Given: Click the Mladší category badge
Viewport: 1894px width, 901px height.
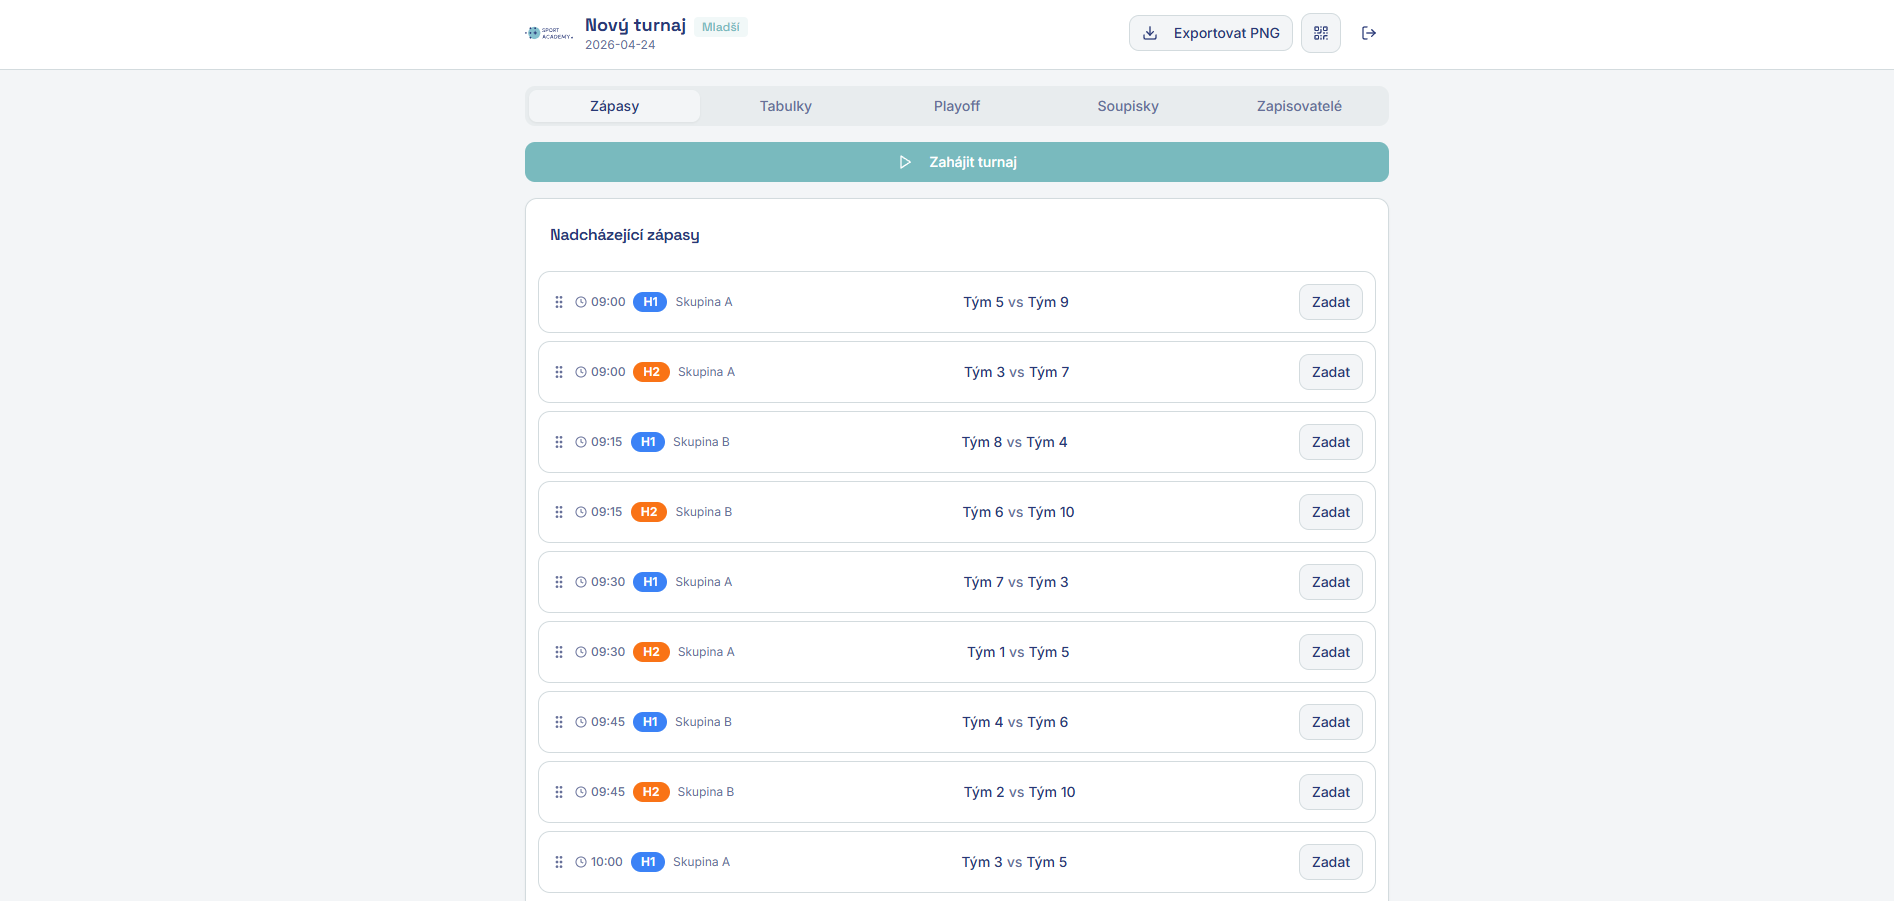Looking at the screenshot, I should coord(721,27).
